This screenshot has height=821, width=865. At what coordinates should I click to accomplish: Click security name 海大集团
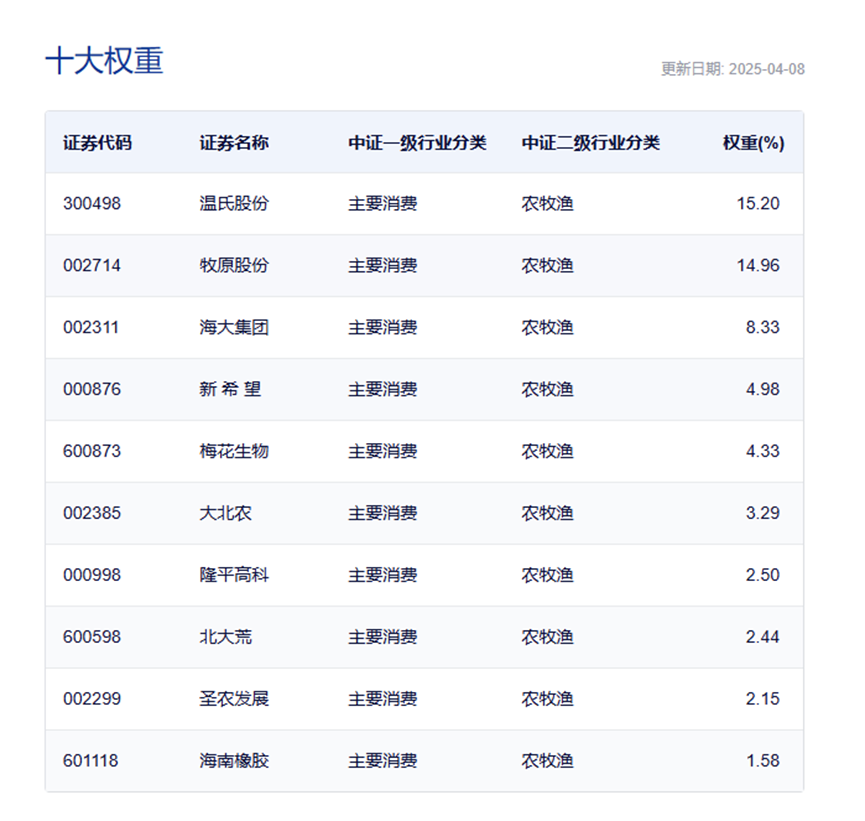(234, 327)
